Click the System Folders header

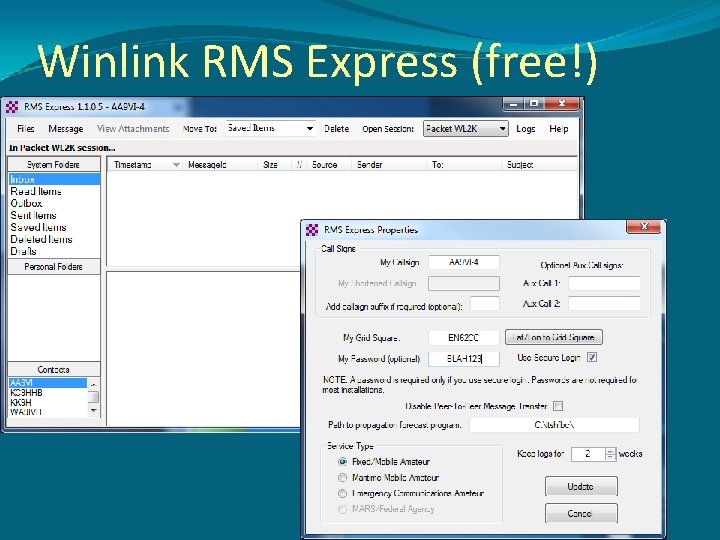[x=54, y=164]
